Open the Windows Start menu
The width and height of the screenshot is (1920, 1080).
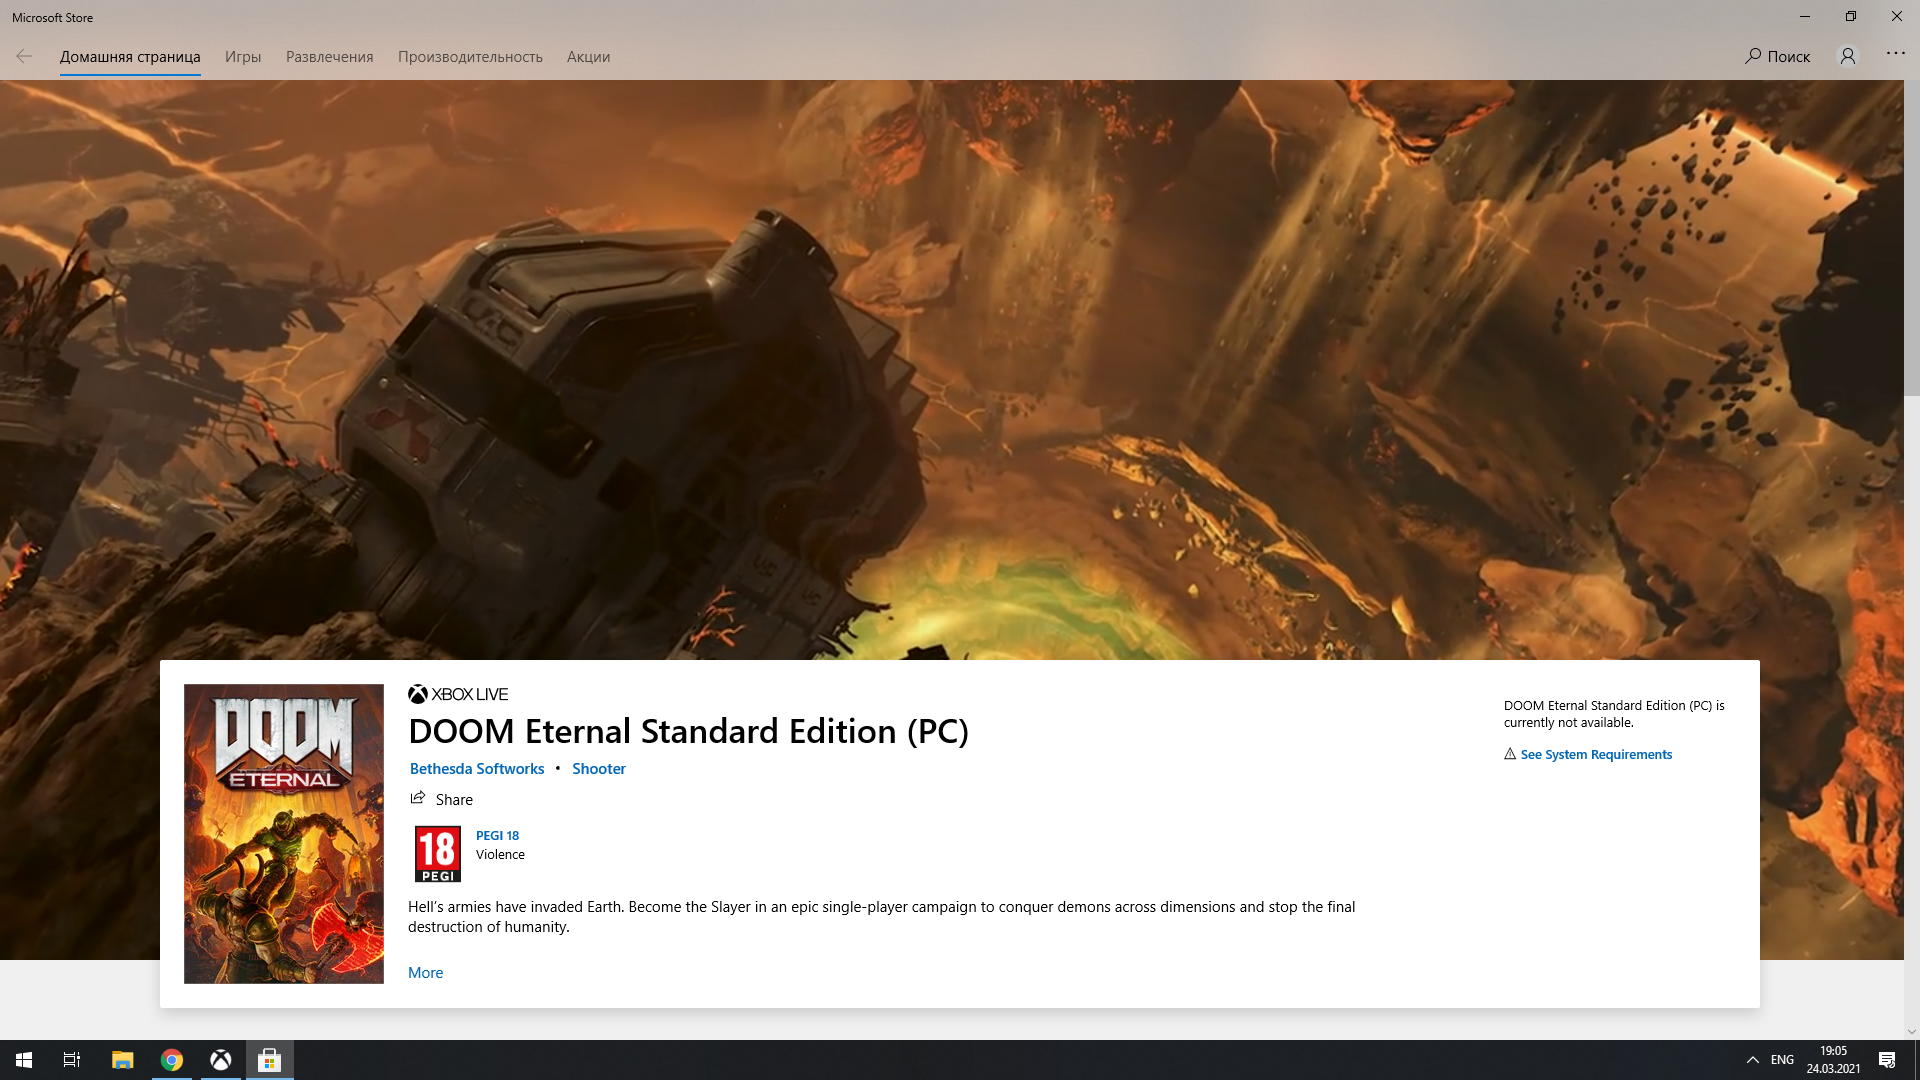pos(24,1060)
